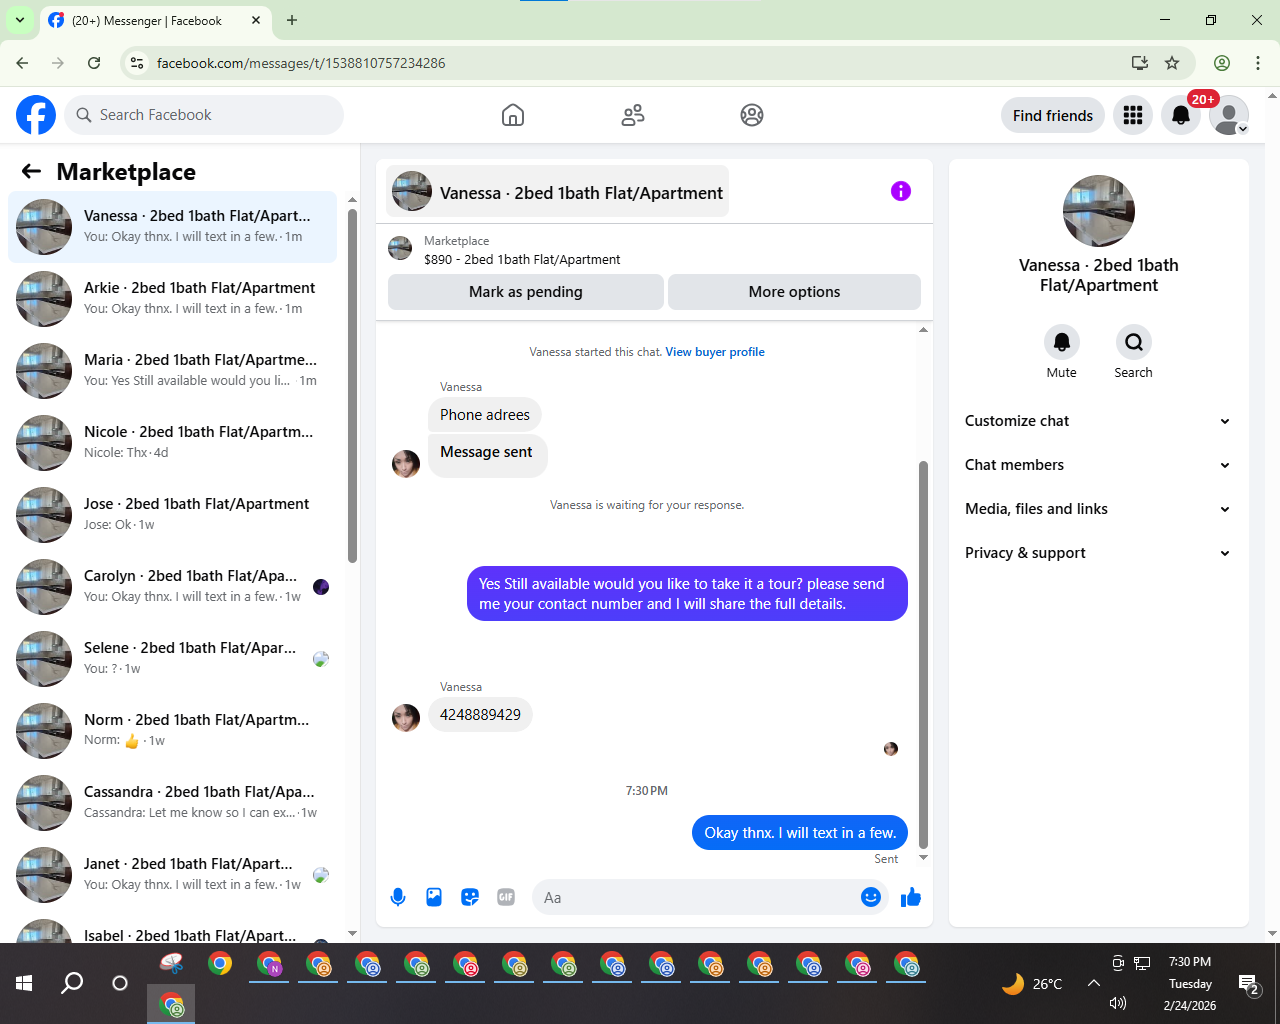
Task: Click the browser address bar URL
Action: click(x=301, y=63)
